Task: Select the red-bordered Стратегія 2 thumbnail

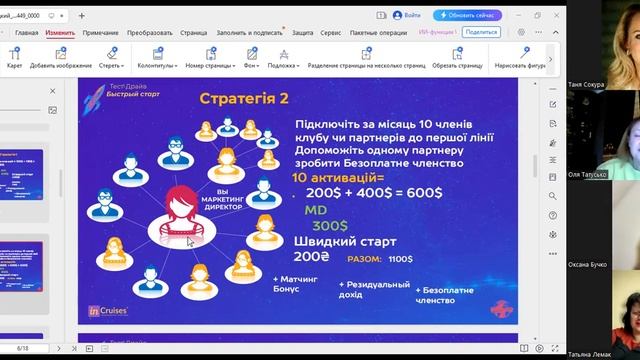Action: click(21, 266)
